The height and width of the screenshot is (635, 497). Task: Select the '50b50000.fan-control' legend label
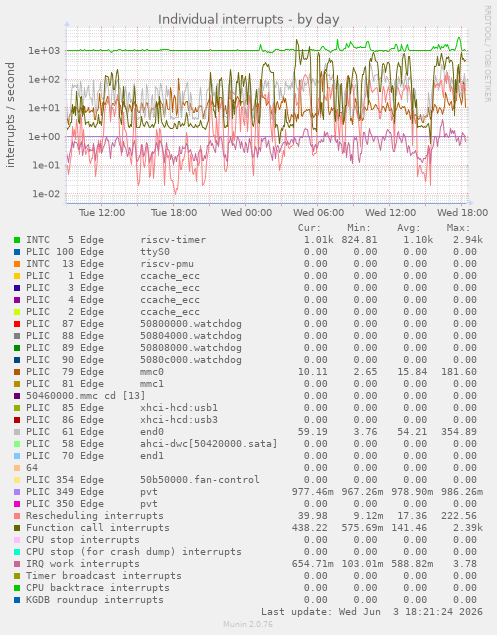tap(200, 480)
